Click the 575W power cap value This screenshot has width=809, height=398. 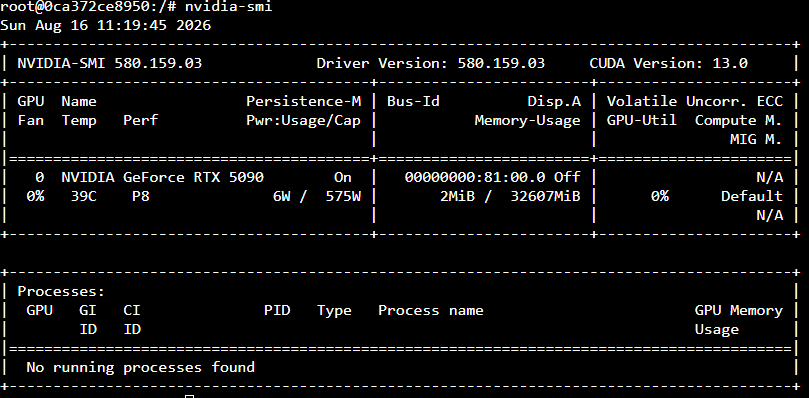pyautogui.click(x=343, y=196)
